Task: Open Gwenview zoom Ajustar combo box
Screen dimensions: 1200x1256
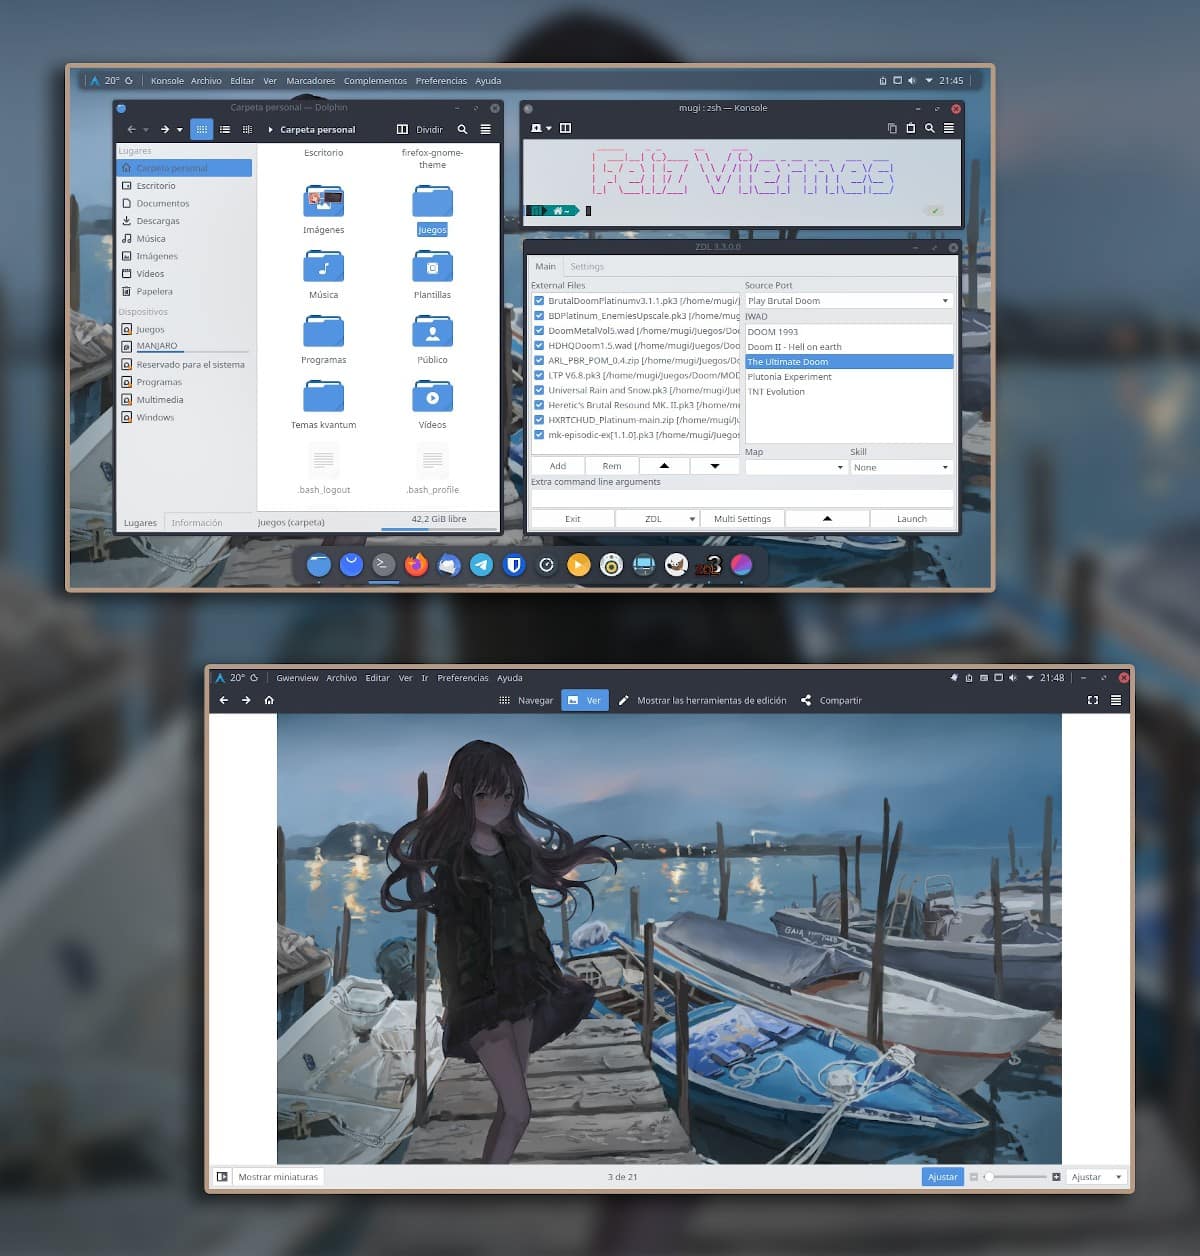Action: pos(1096,1177)
